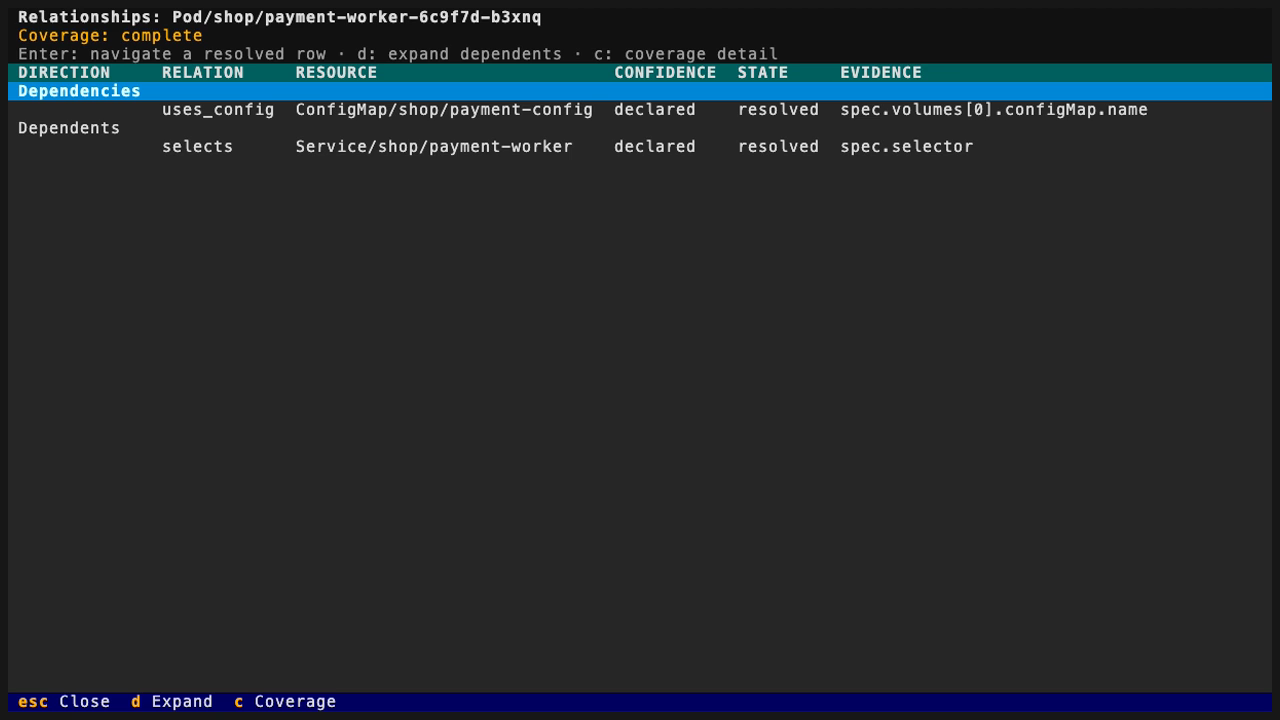Viewport: 1280px width, 720px height.
Task: Click declared confidence in selects row
Action: [x=655, y=147]
